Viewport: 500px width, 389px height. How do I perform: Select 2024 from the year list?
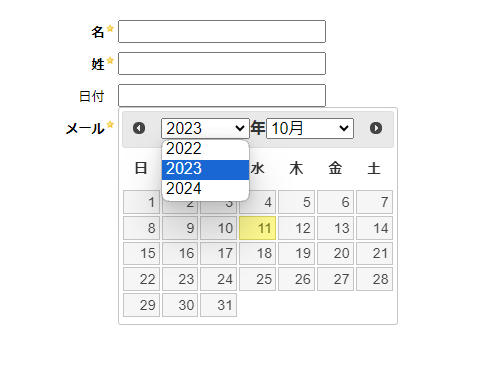(x=205, y=189)
